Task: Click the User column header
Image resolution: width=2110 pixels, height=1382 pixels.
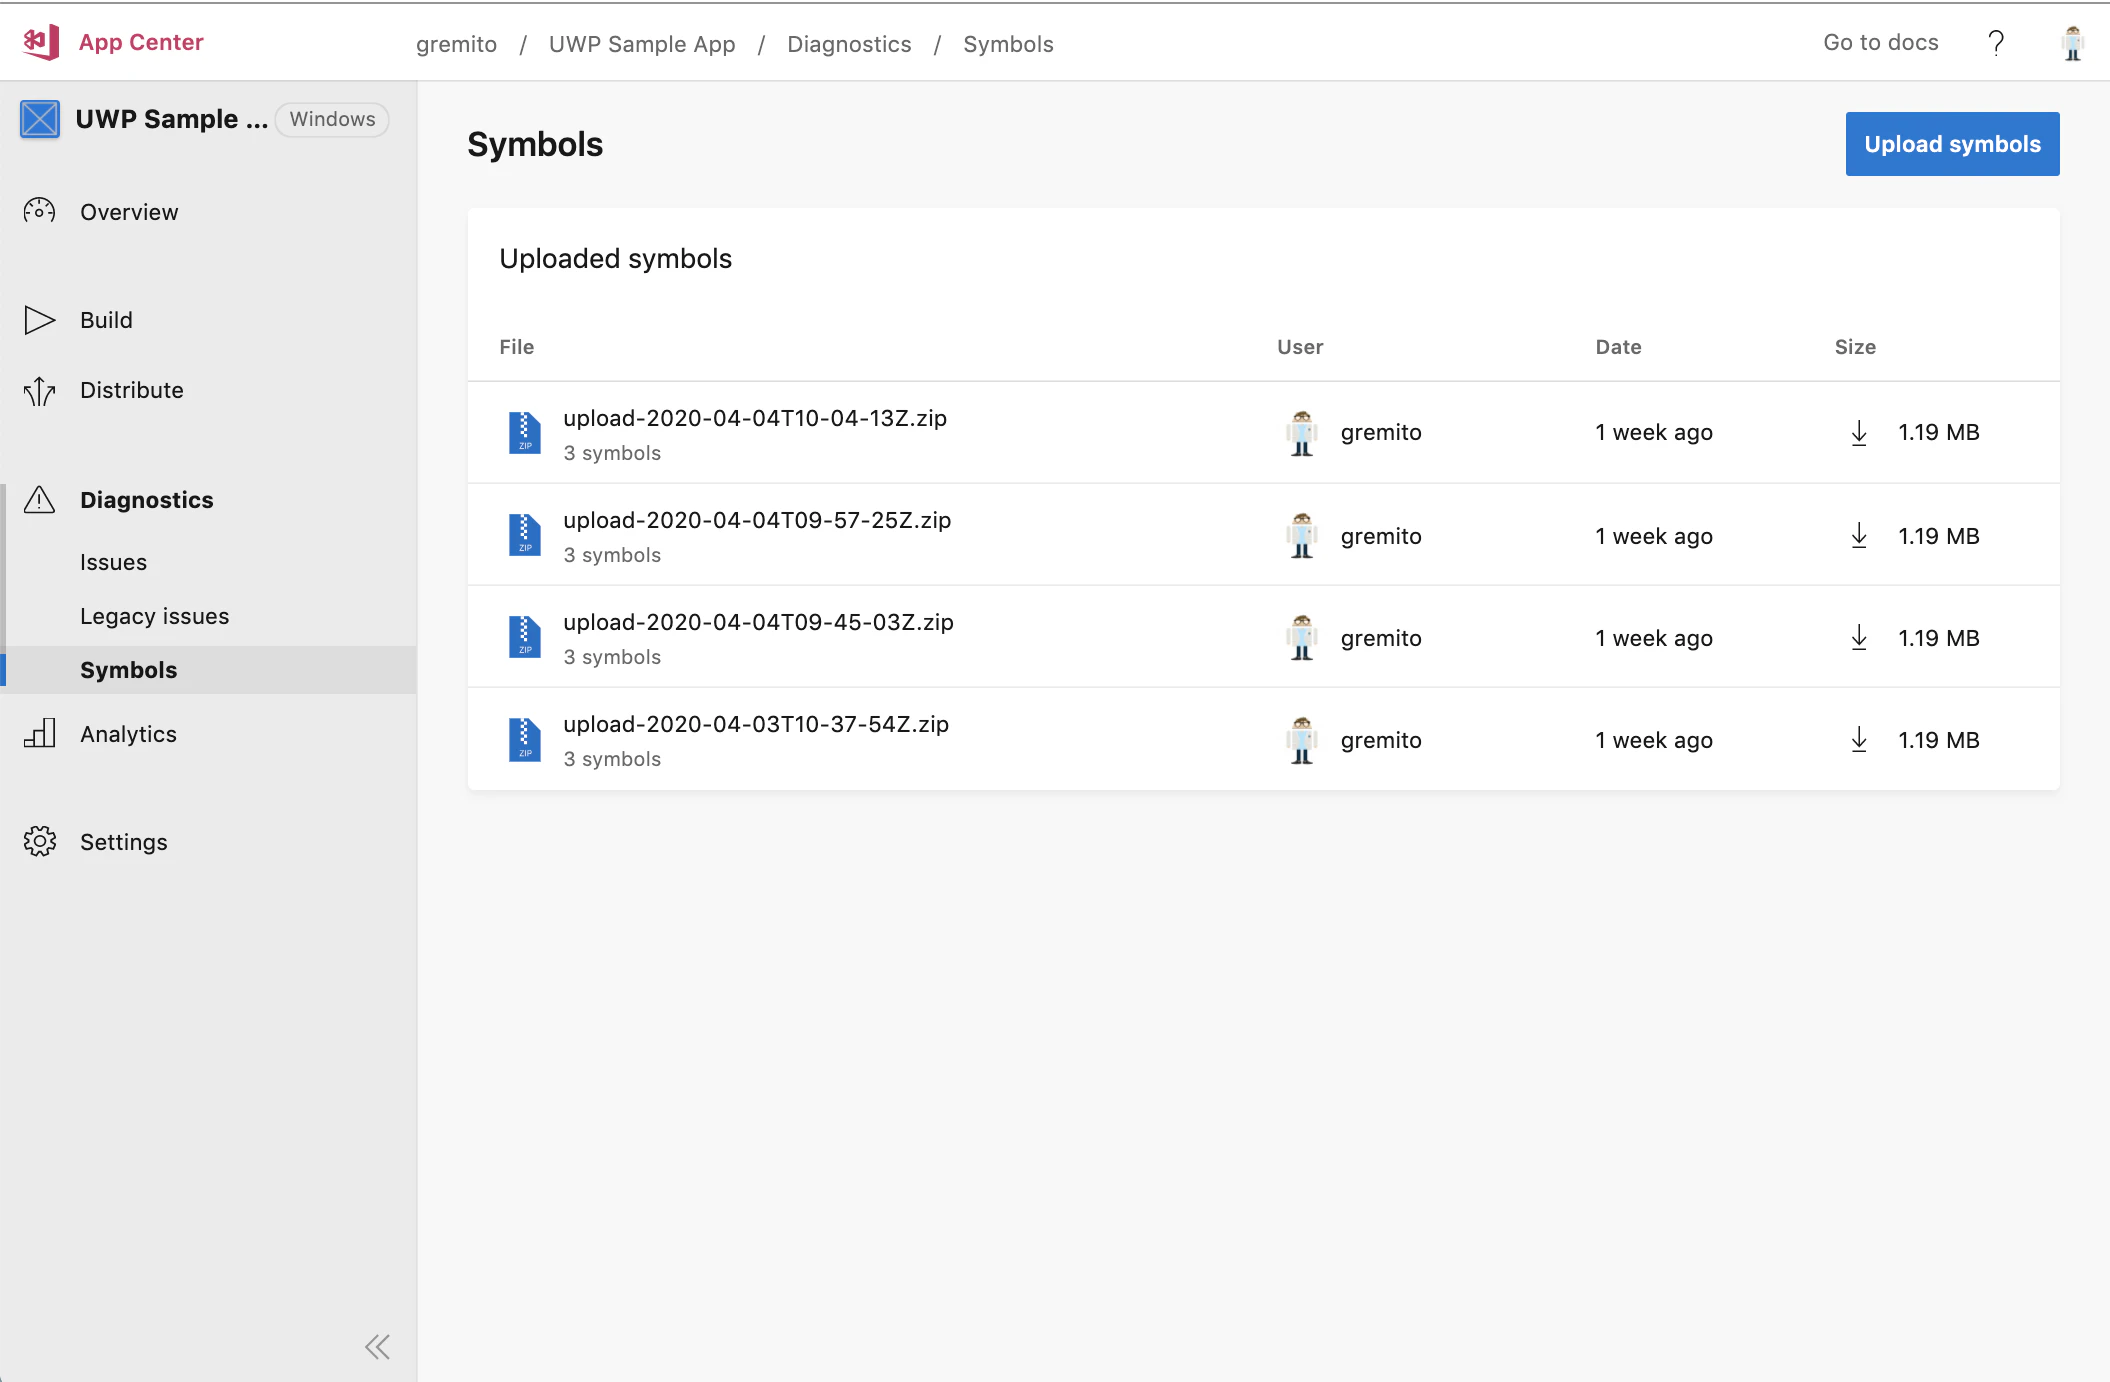Action: coord(1300,347)
